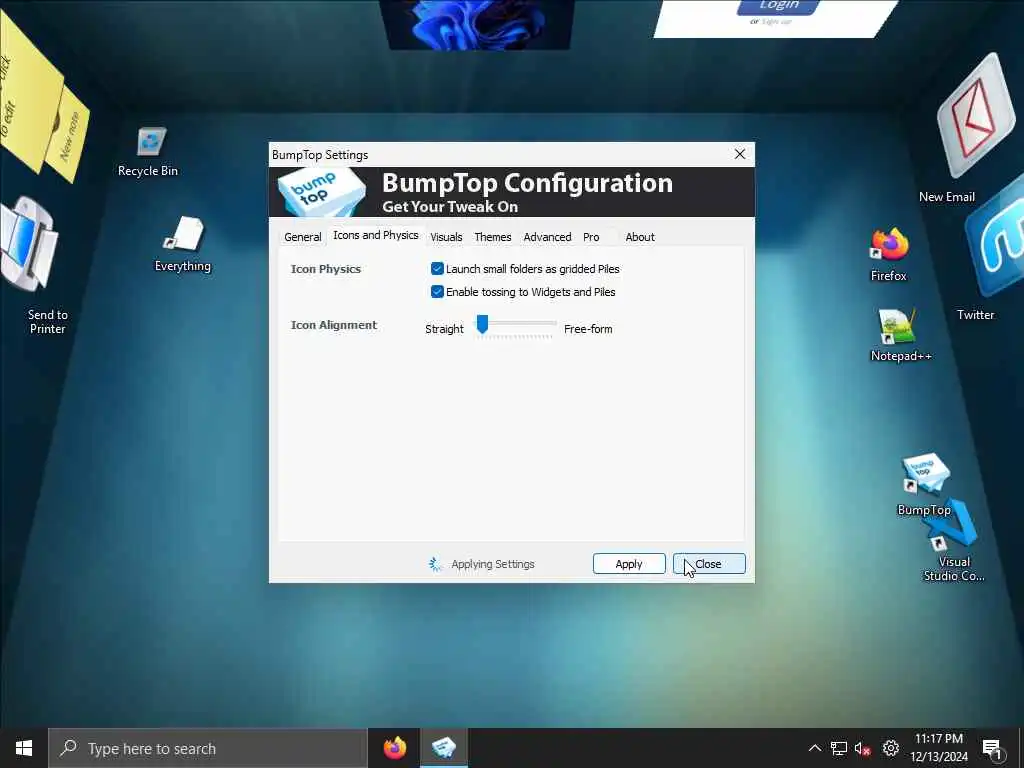The height and width of the screenshot is (768, 1024).
Task: Open settings gear in system tray
Action: 891,748
